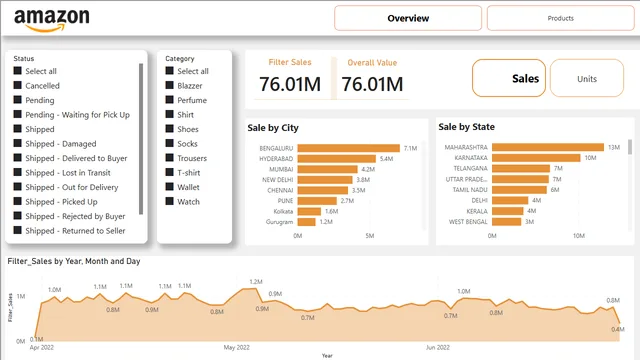
Task: Click the Status slicer scrollbar
Action: (x=141, y=139)
